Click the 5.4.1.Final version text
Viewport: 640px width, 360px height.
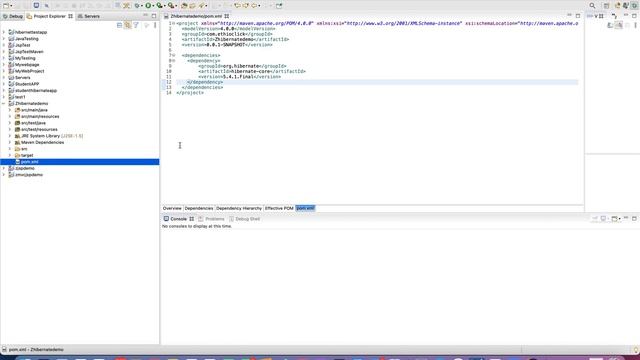click(239, 77)
